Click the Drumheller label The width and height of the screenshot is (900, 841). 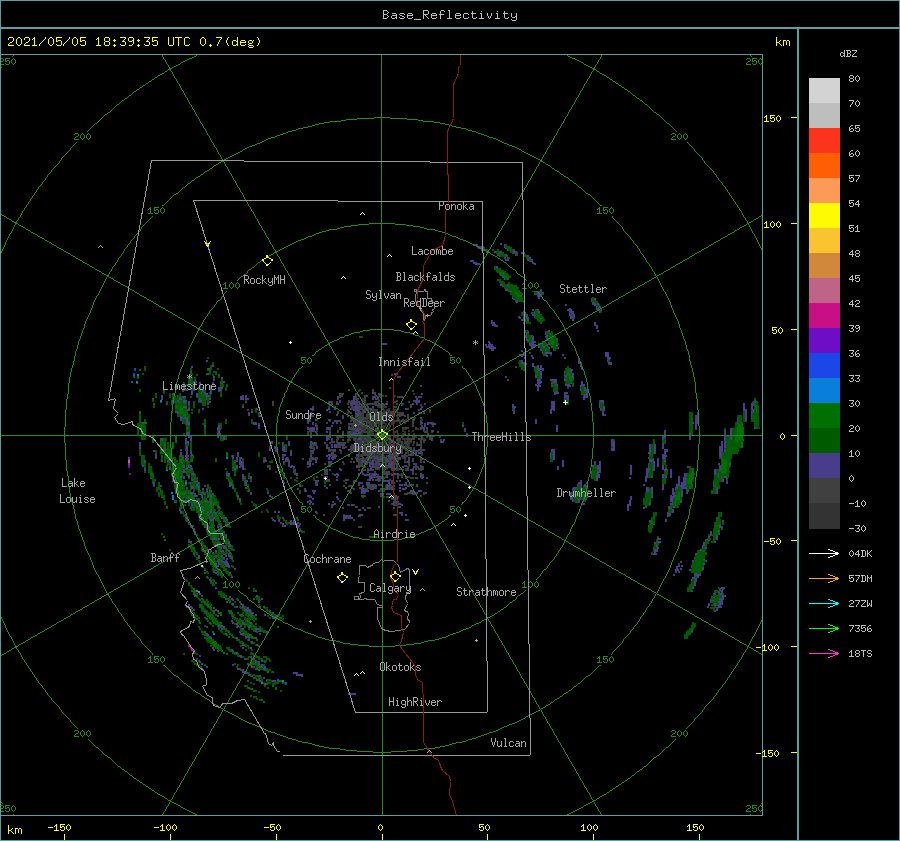click(x=586, y=493)
